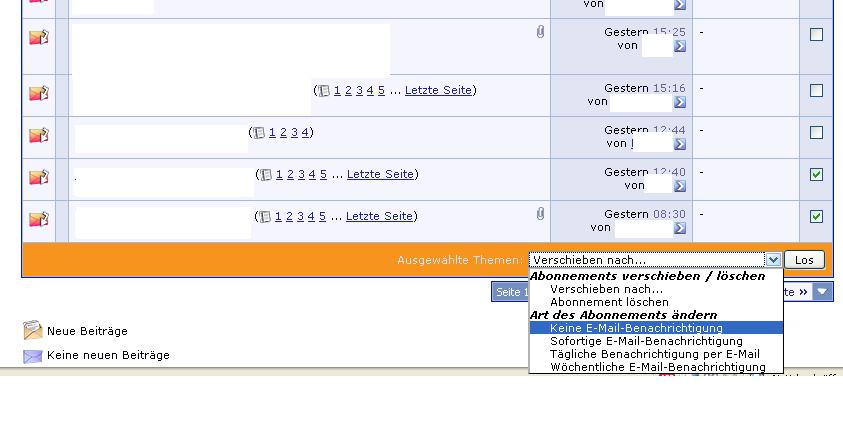The height and width of the screenshot is (448, 843).
Task: Uncheck the checkbox for the Gestern 12:40 thread
Action: coord(816,174)
